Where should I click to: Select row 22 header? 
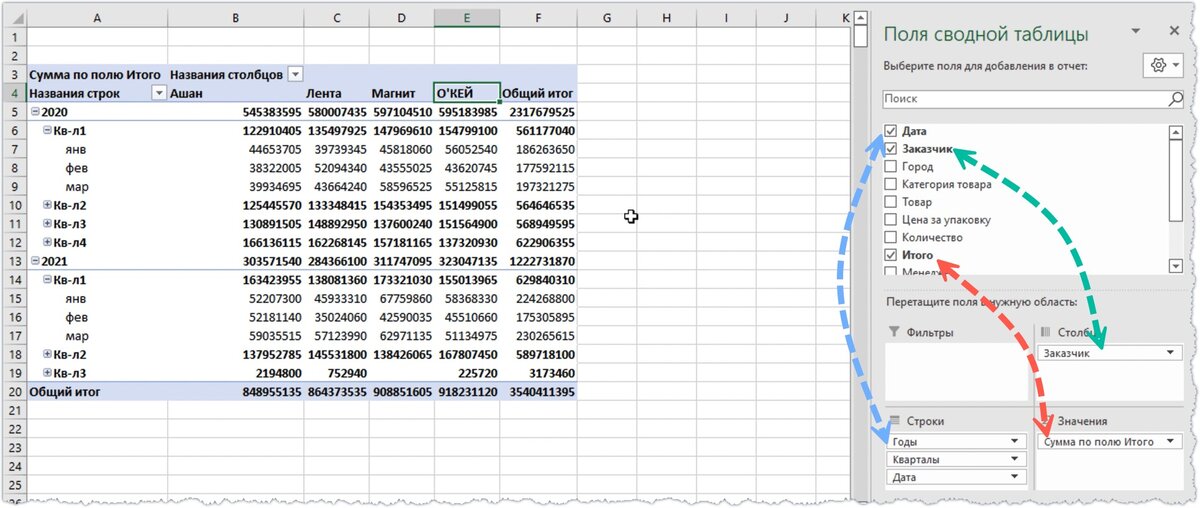click(x=13, y=427)
